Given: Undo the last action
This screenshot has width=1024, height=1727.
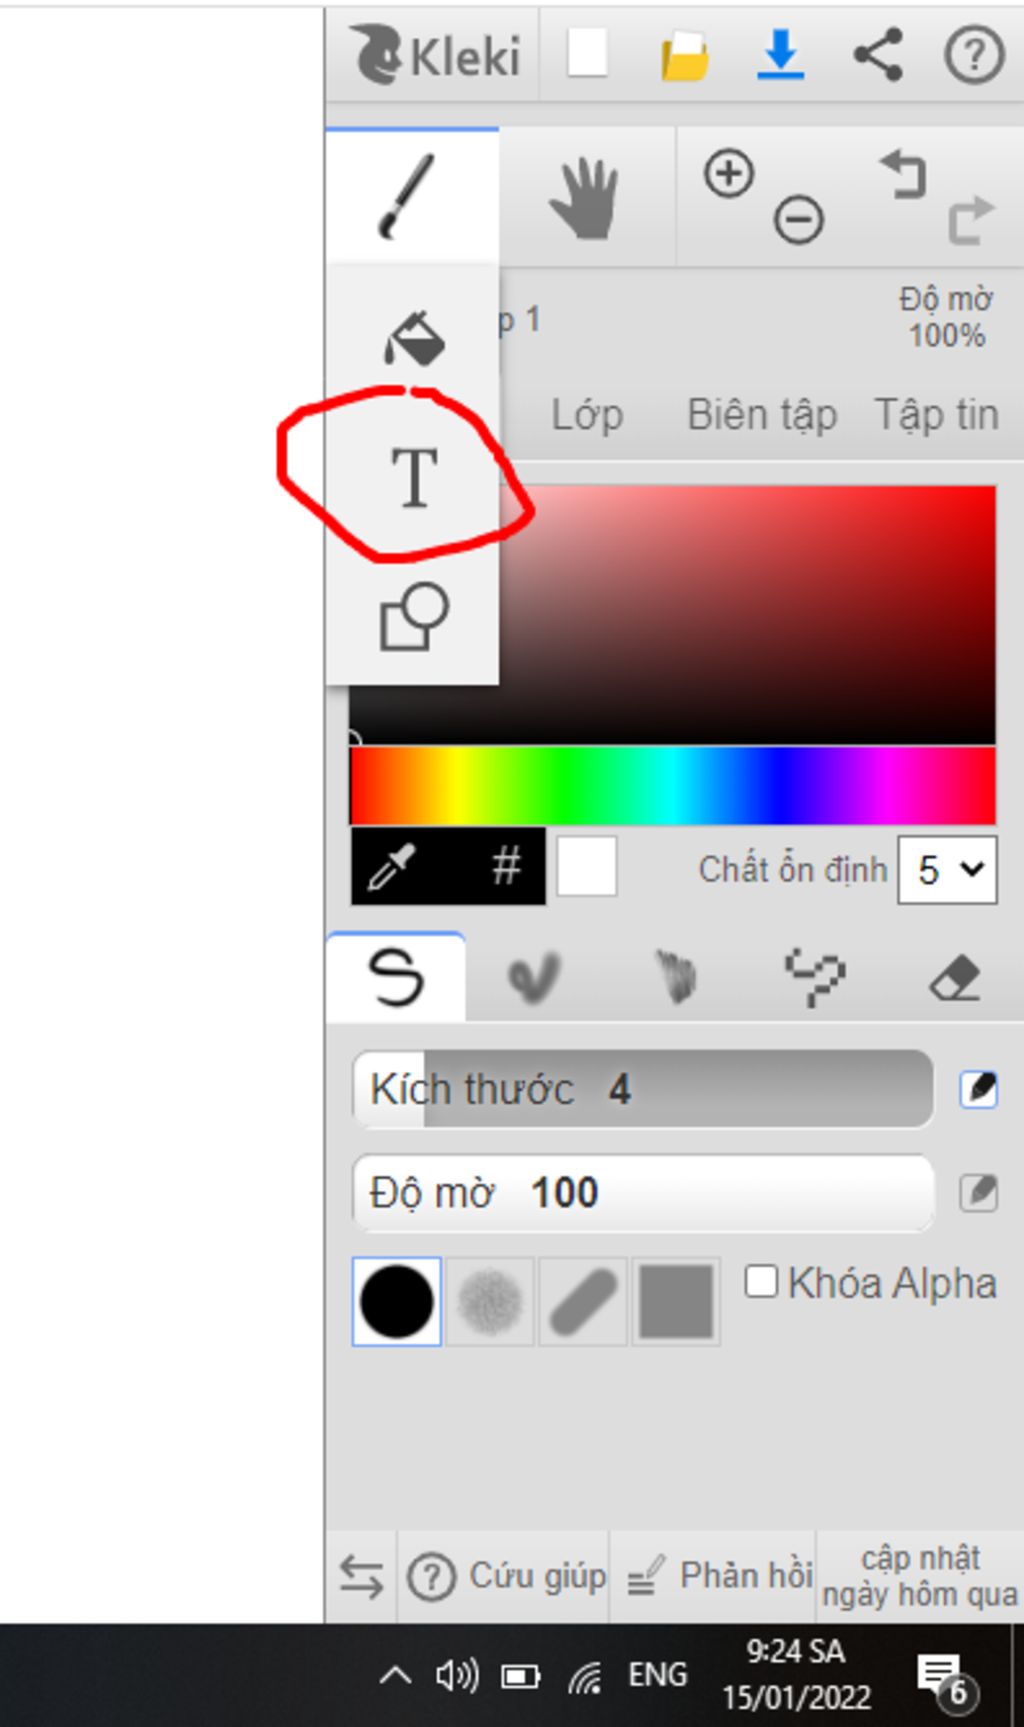Looking at the screenshot, I should 903,174.
